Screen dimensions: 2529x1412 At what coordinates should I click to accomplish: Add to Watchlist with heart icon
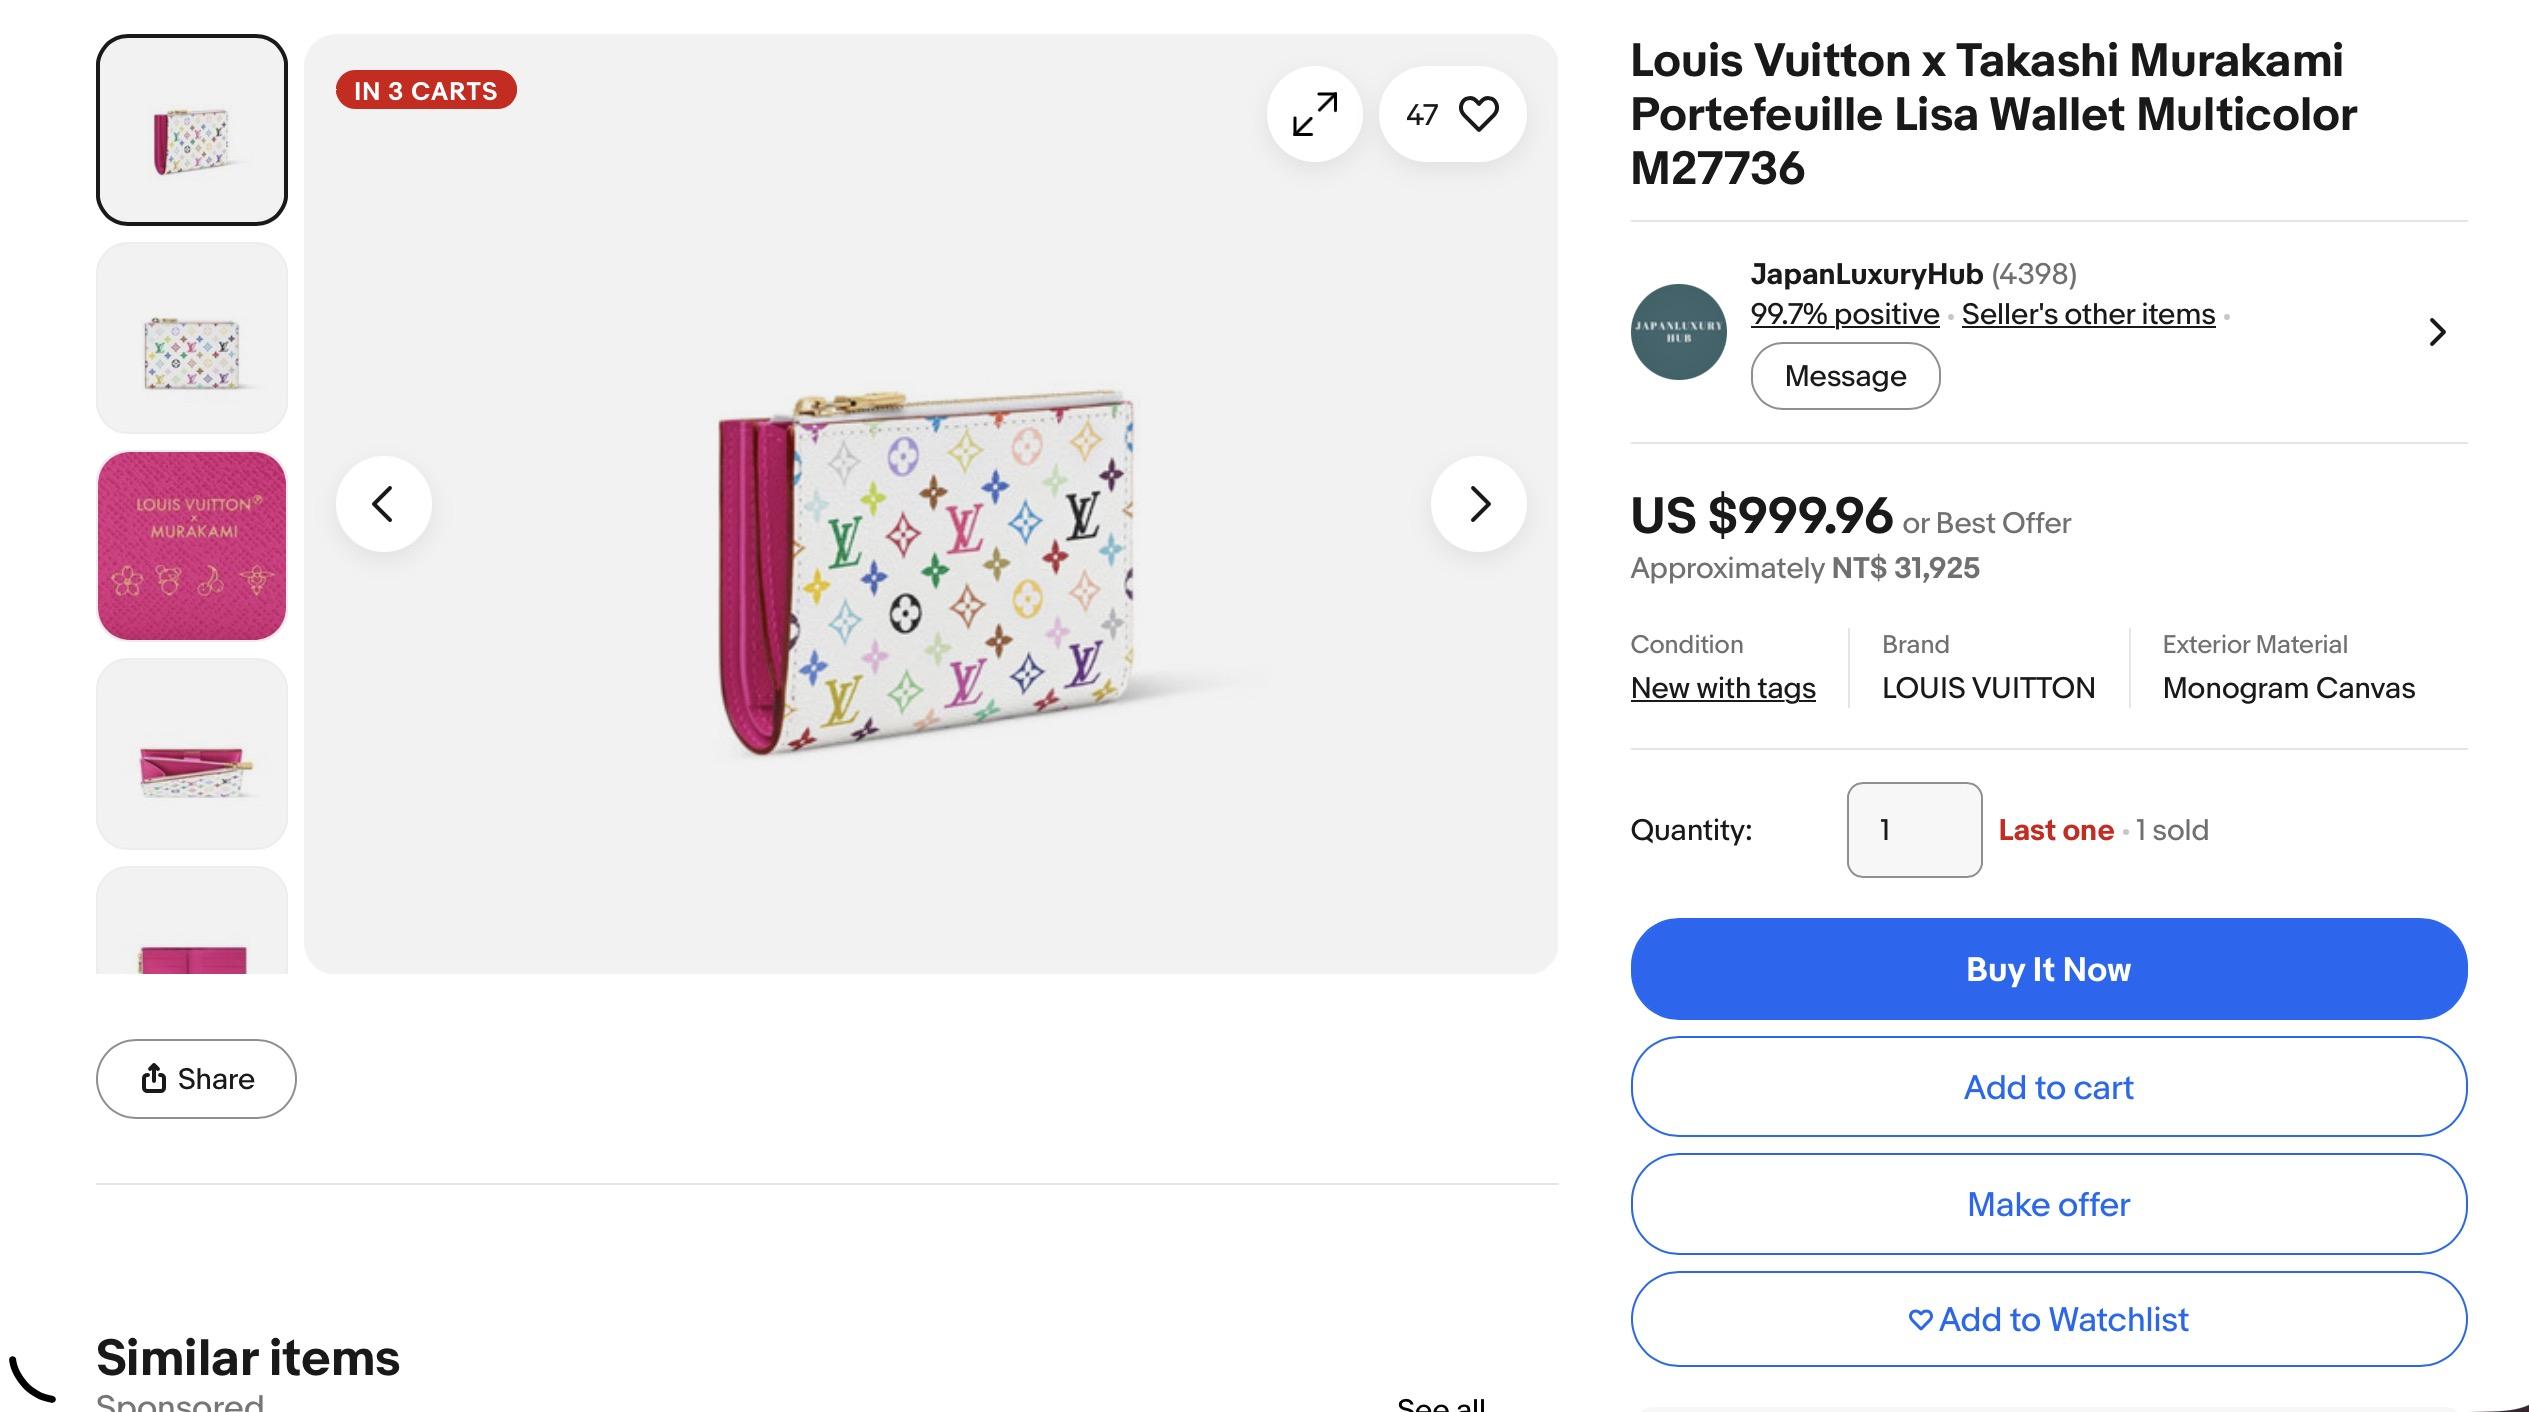(x=2049, y=1319)
